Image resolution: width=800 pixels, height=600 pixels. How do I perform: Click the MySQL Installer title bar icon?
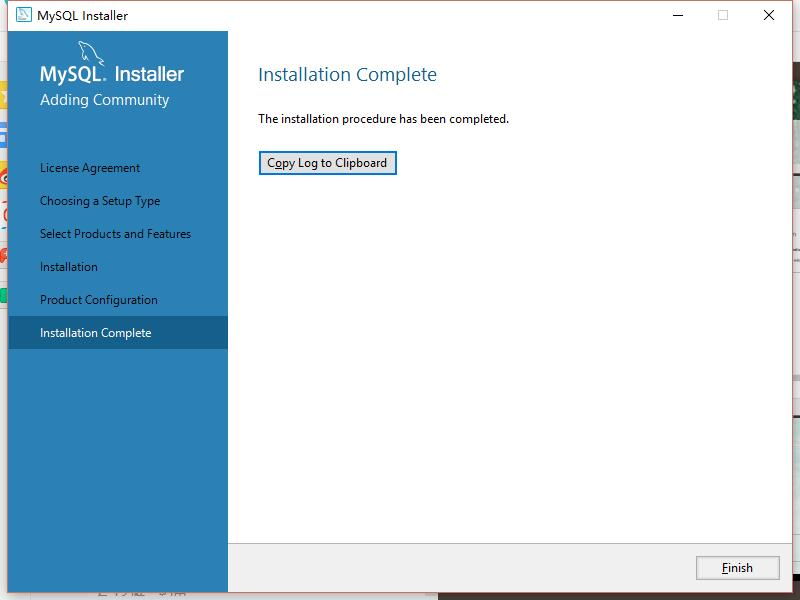coord(23,15)
